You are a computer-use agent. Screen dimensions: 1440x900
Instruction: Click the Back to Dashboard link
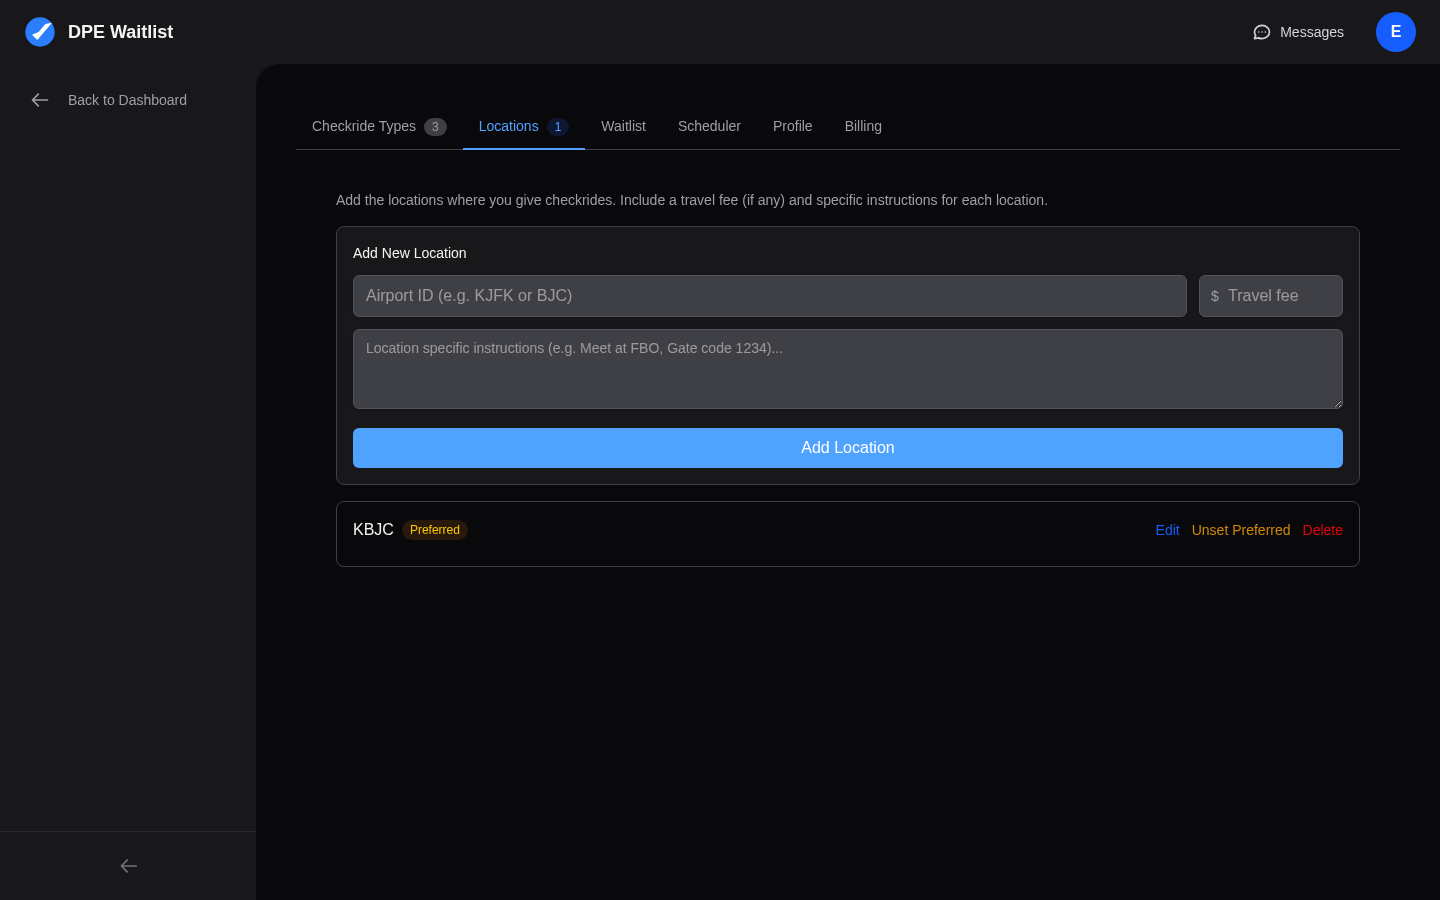[x=127, y=100]
